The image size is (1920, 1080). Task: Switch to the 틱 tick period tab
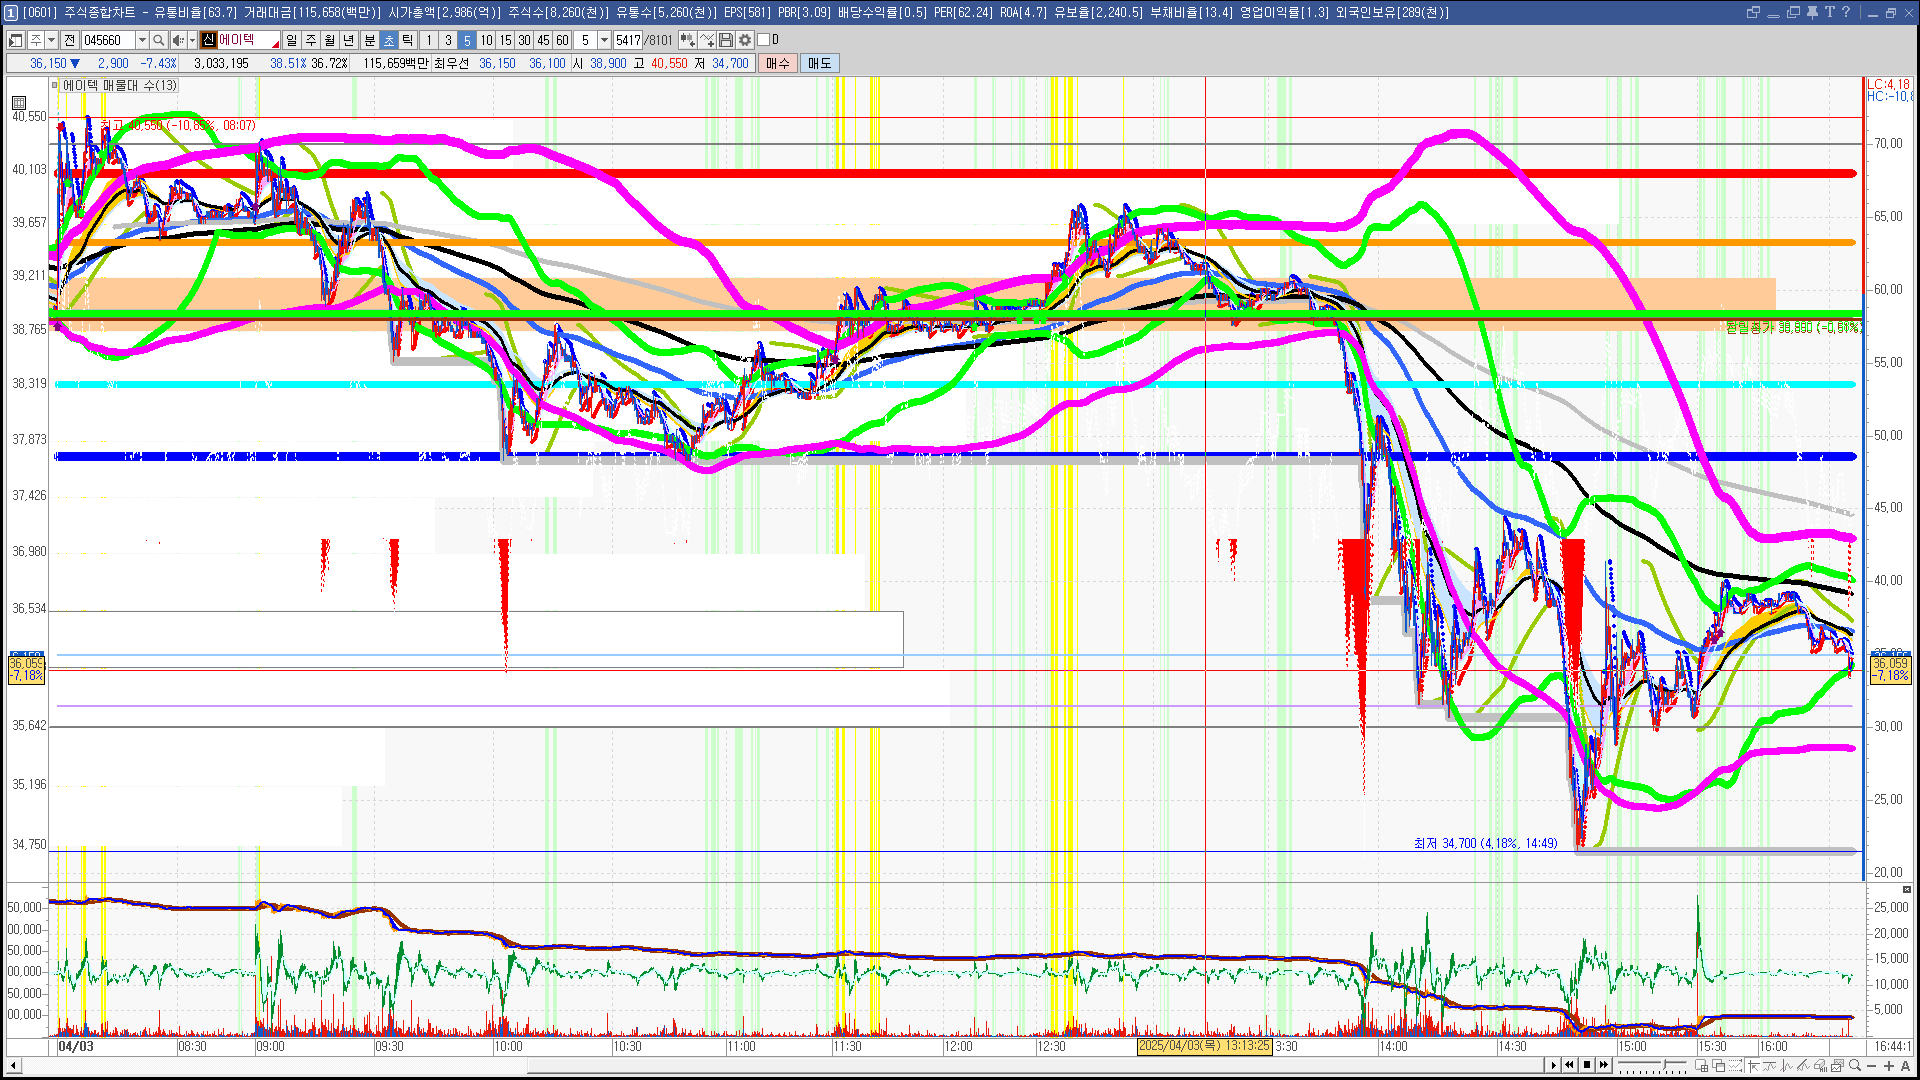point(407,40)
